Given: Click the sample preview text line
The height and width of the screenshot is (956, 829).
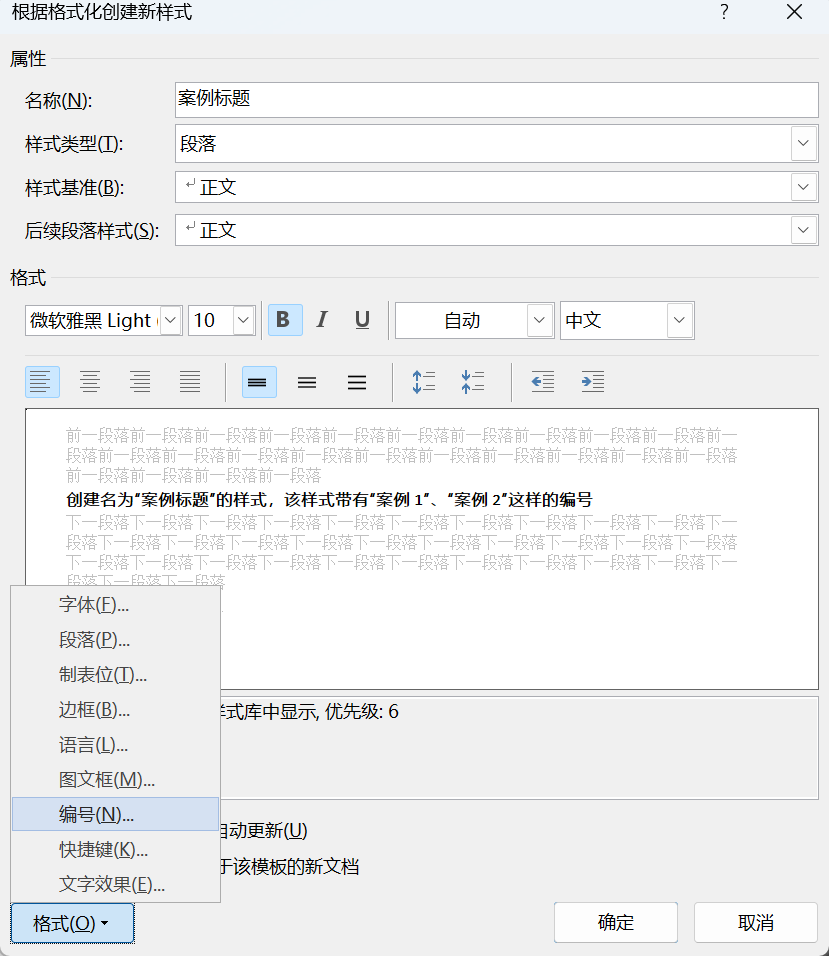Looking at the screenshot, I should coord(329,500).
